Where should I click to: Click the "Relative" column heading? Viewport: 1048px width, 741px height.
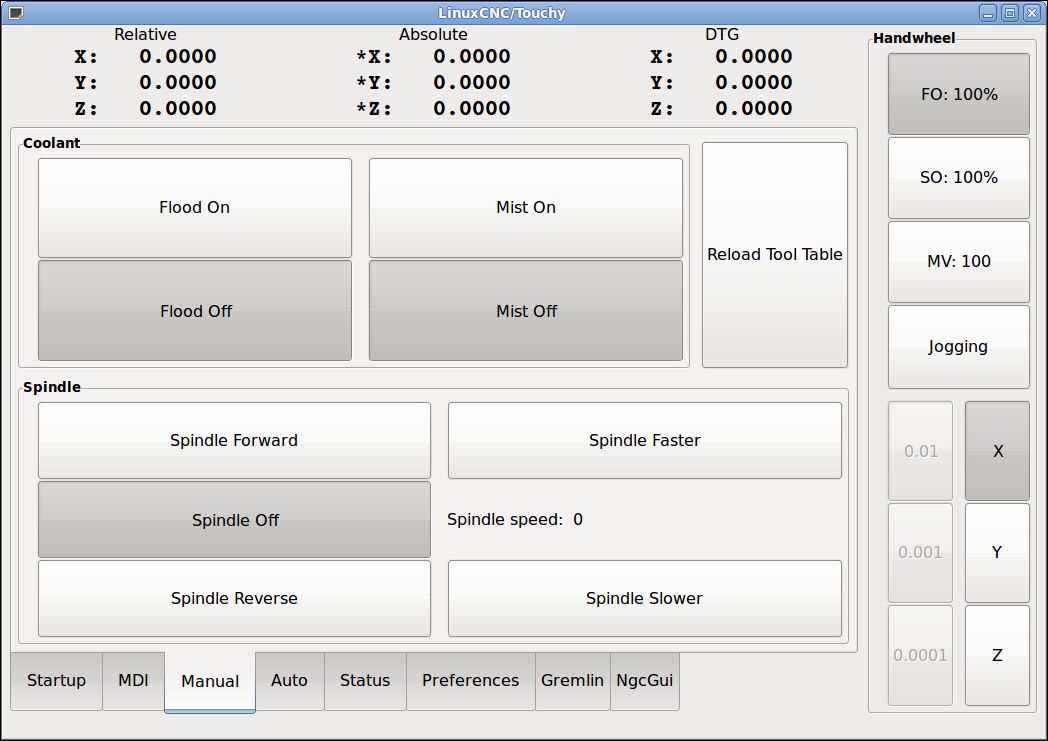[145, 35]
